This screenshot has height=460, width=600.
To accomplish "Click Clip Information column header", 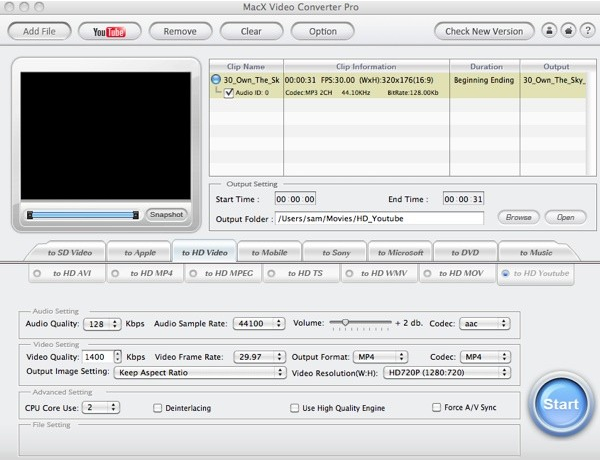I will 366,67.
